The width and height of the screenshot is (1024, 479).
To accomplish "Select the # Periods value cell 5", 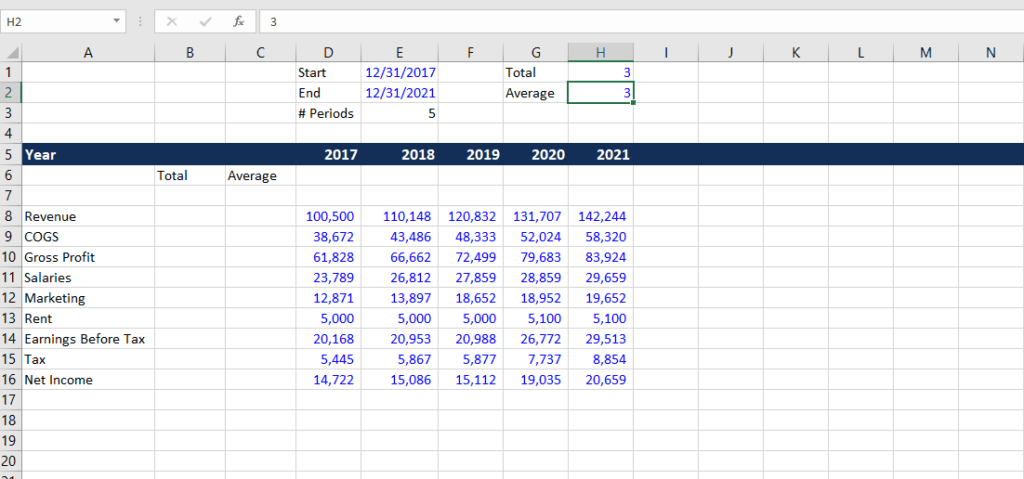I will (x=400, y=114).
